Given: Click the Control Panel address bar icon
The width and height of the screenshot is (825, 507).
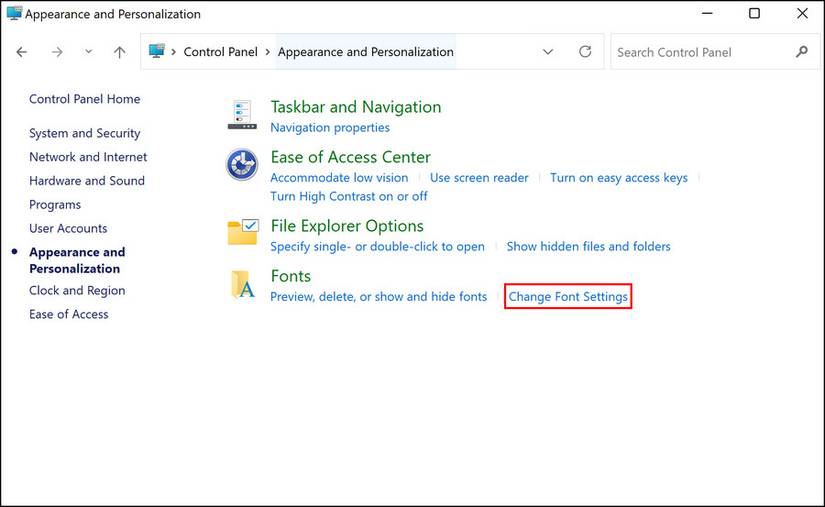Looking at the screenshot, I should click(x=157, y=52).
